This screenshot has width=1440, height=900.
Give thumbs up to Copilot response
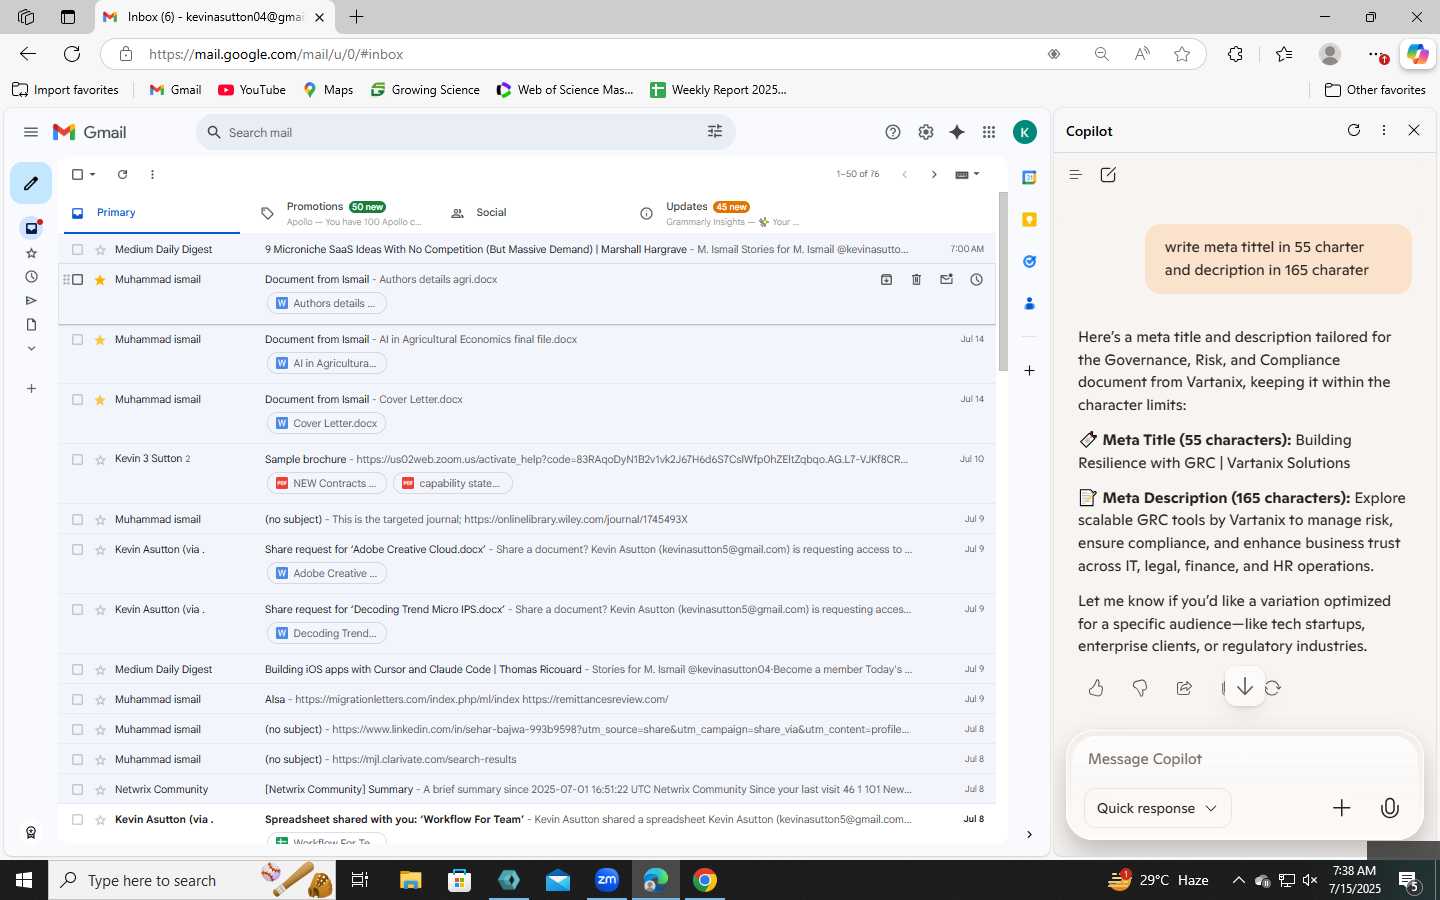(1096, 688)
